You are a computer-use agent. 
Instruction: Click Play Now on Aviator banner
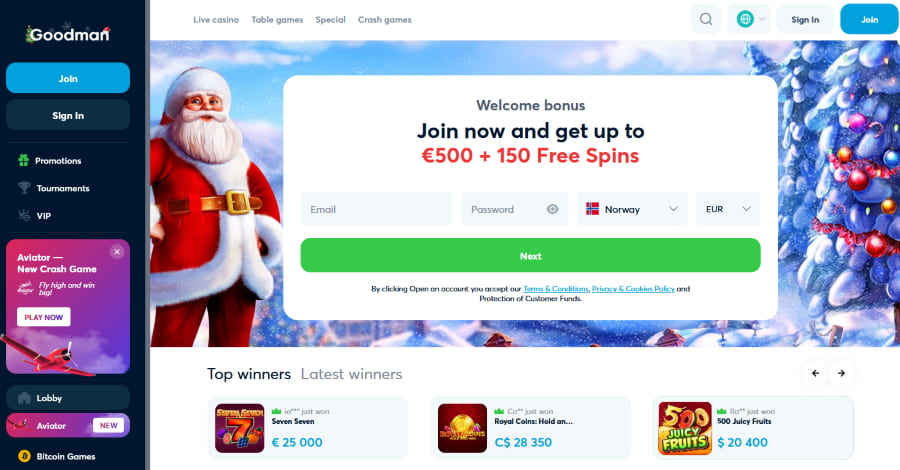pyautogui.click(x=44, y=317)
